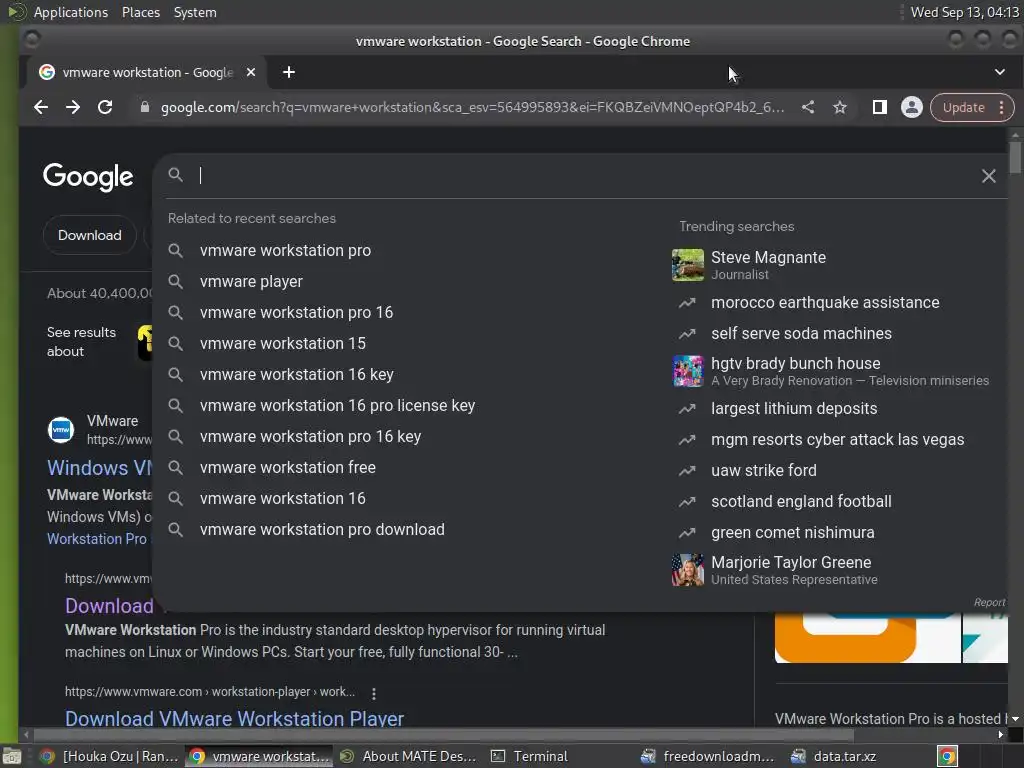Click the Report link under suggestions
Image resolution: width=1024 pixels, height=768 pixels.
989,603
